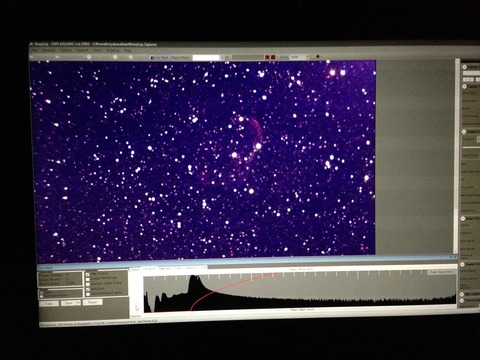The width and height of the screenshot is (480, 360).
Task: Click the Clear stack button
Action: (49, 303)
